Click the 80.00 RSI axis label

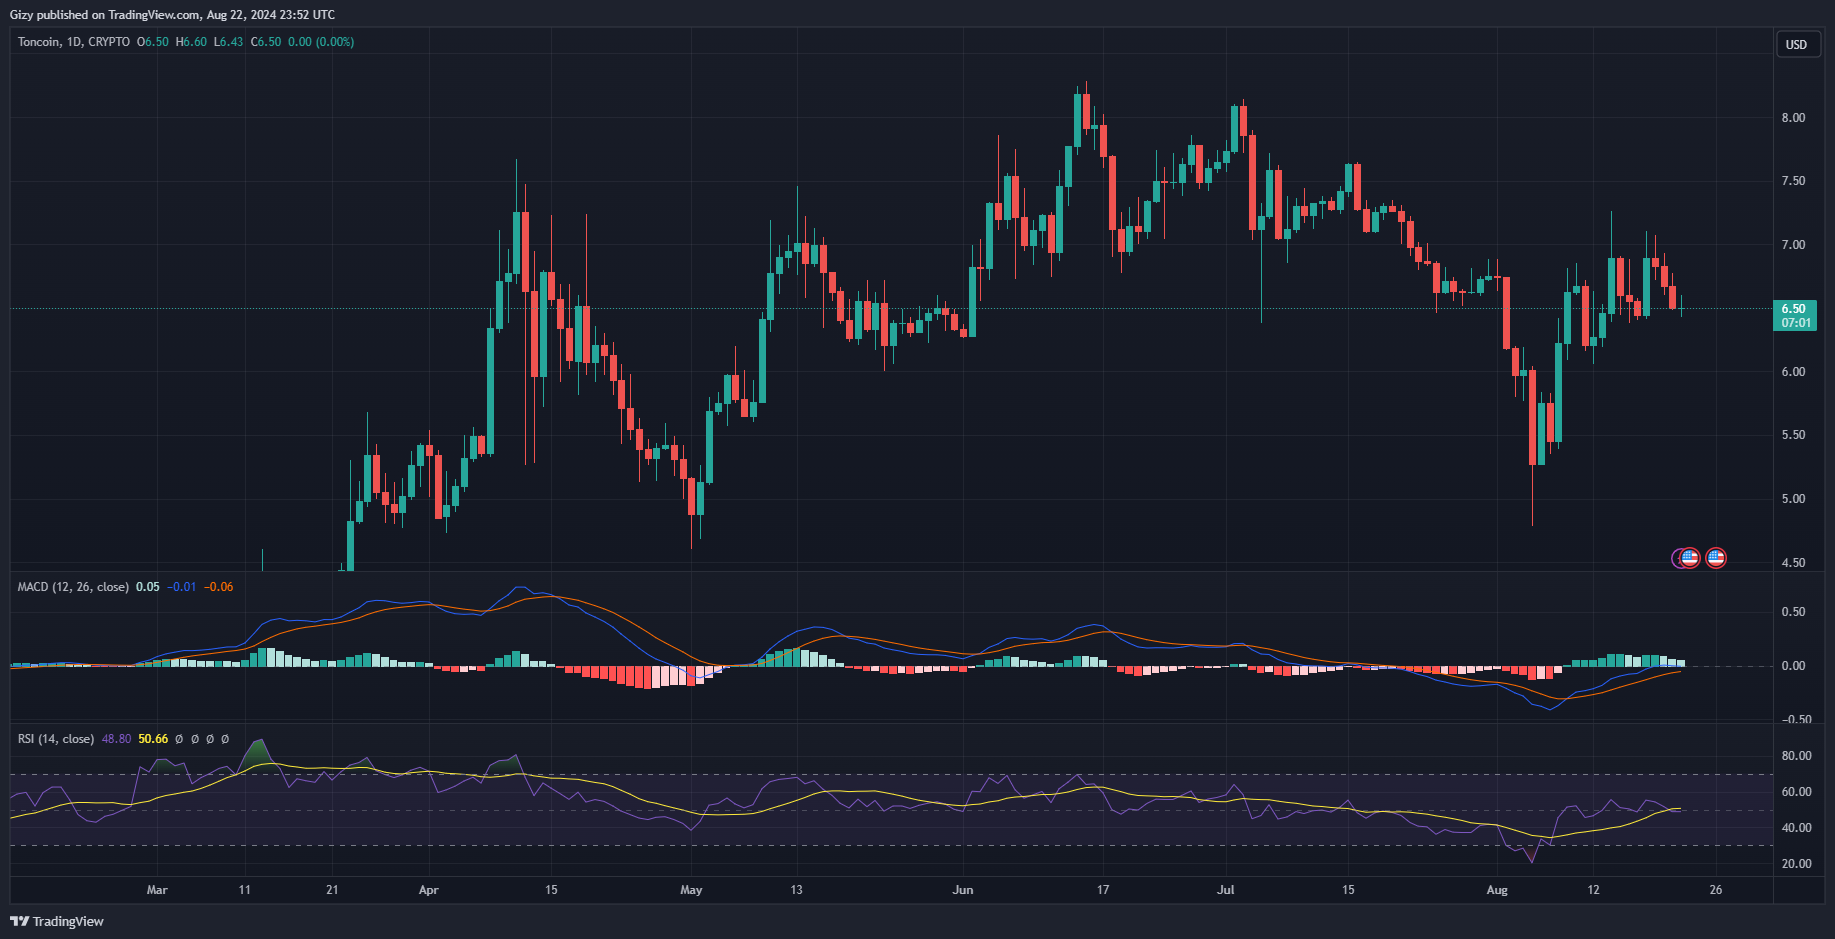point(1797,756)
